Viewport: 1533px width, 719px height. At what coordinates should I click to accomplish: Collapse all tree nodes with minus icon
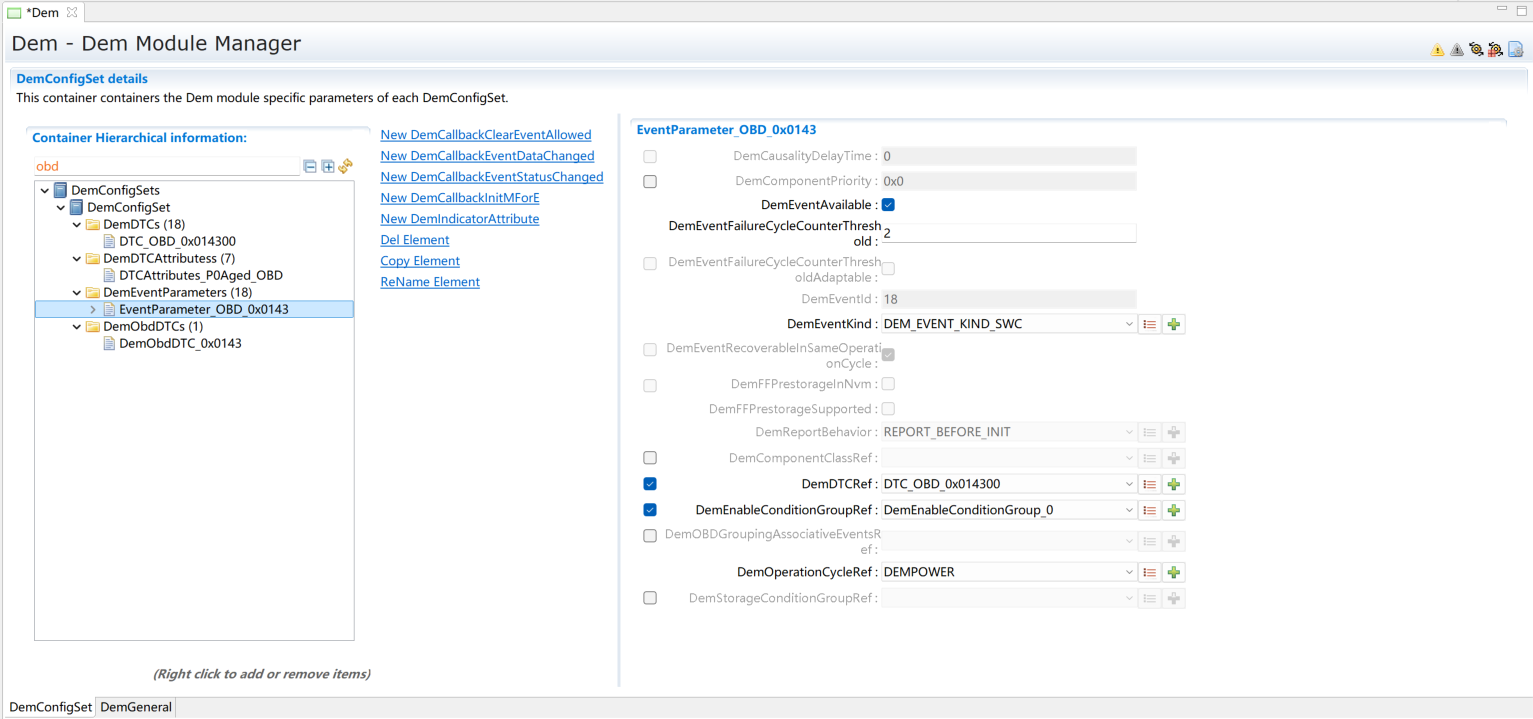tap(310, 167)
